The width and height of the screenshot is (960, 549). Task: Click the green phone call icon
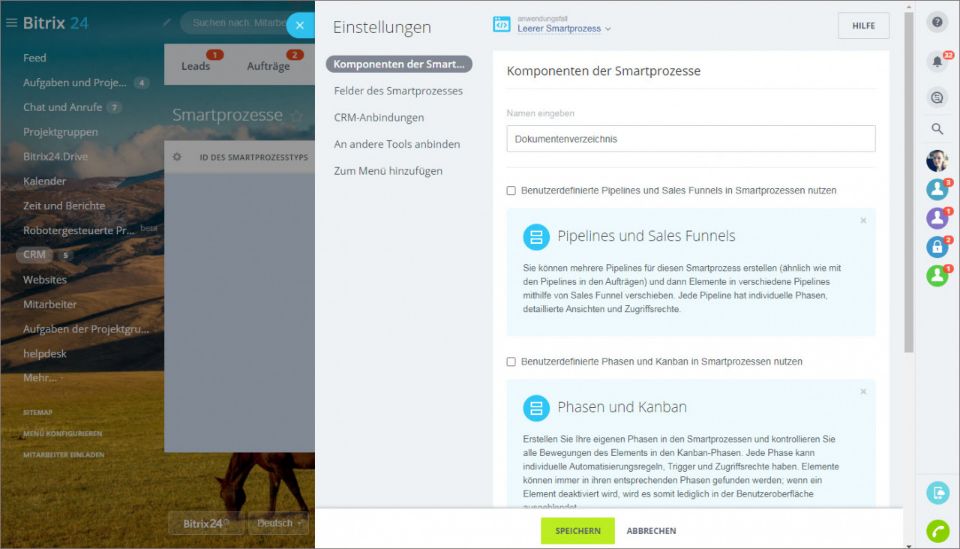[937, 531]
